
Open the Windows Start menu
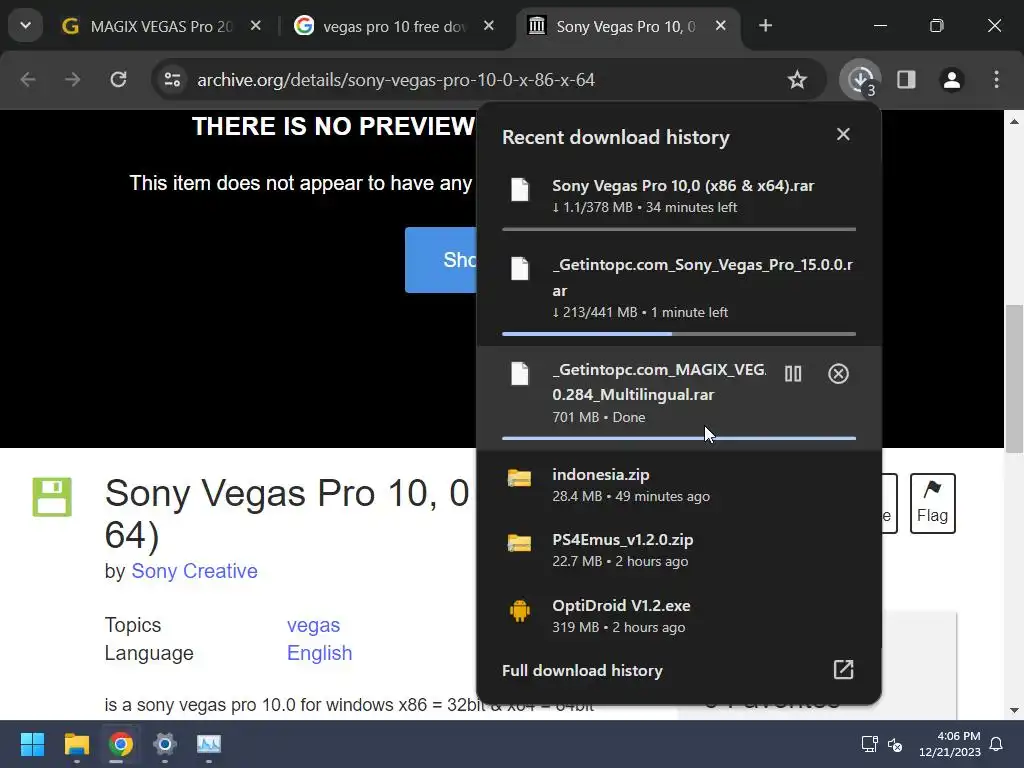pos(32,744)
